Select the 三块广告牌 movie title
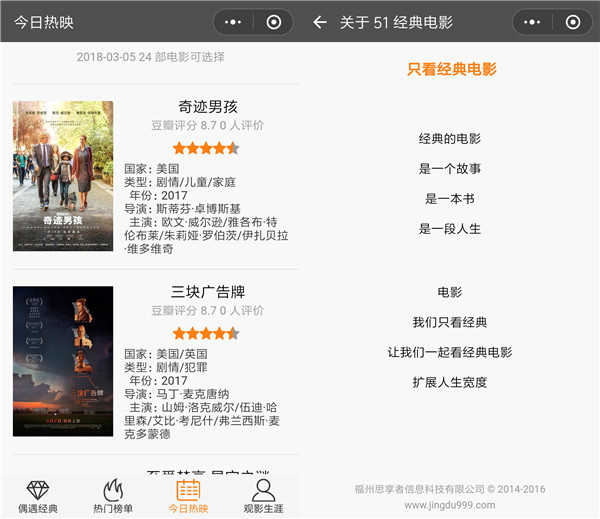 207,292
